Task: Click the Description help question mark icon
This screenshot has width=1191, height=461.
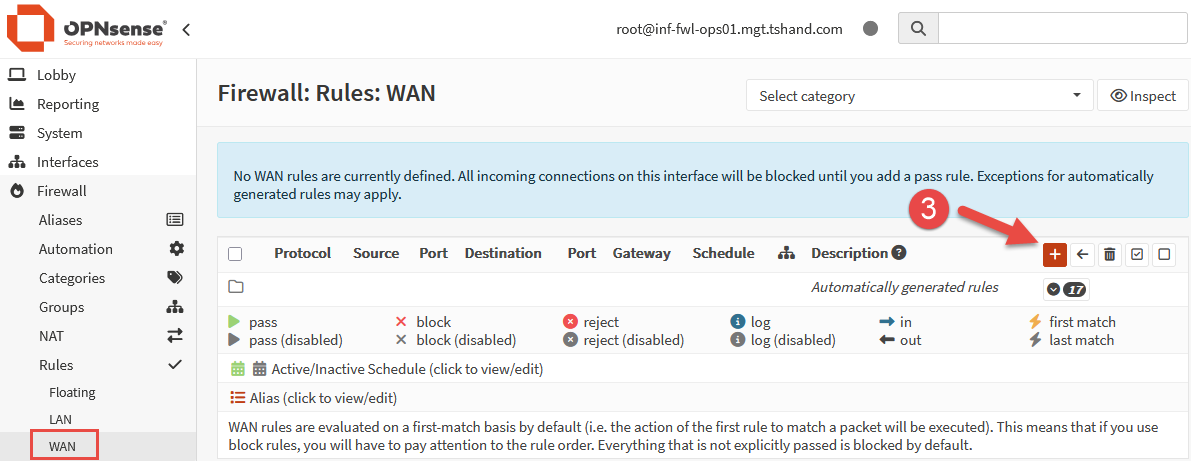Action: coord(899,253)
